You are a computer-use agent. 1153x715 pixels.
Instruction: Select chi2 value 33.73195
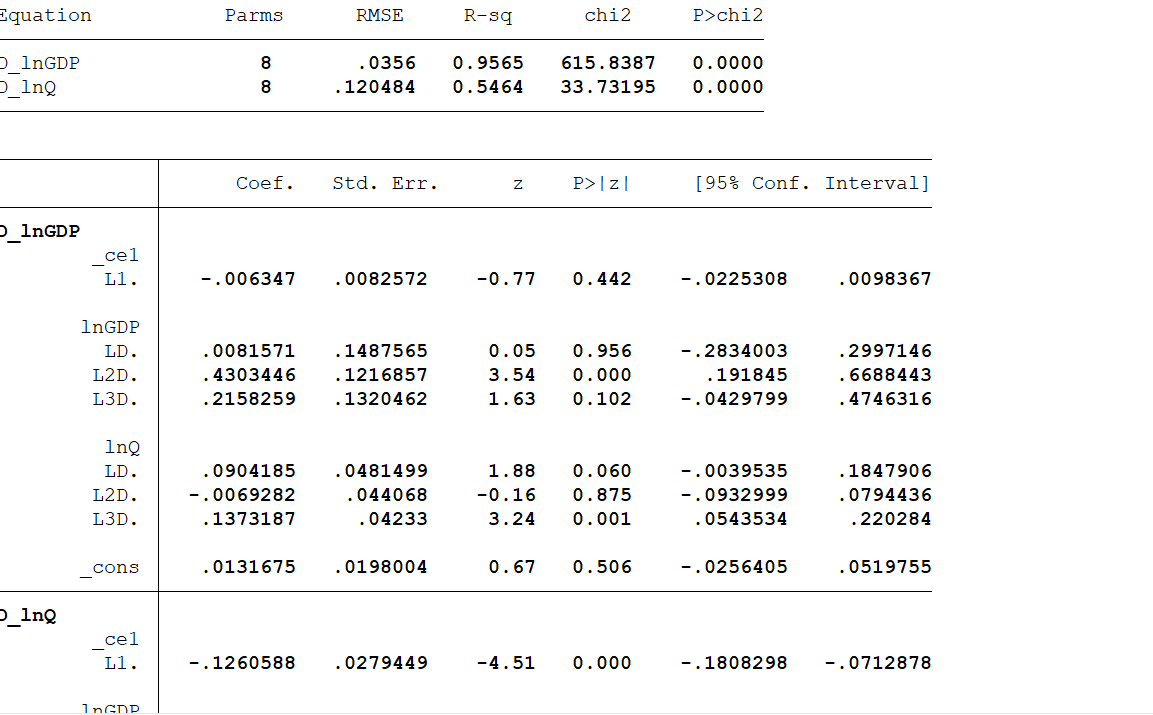click(x=607, y=87)
